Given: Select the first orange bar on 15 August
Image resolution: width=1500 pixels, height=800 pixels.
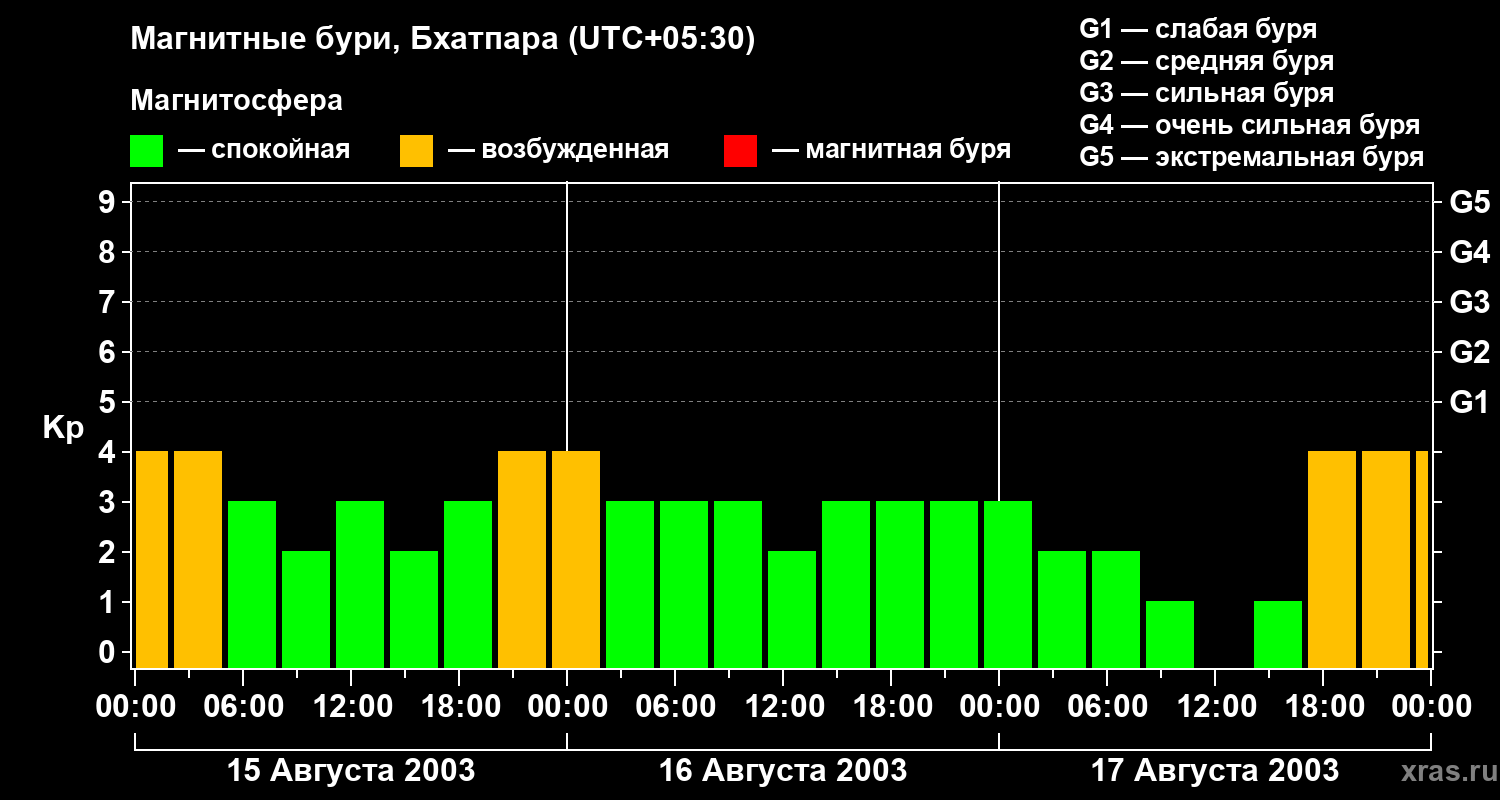Looking at the screenshot, I should 152,560.
